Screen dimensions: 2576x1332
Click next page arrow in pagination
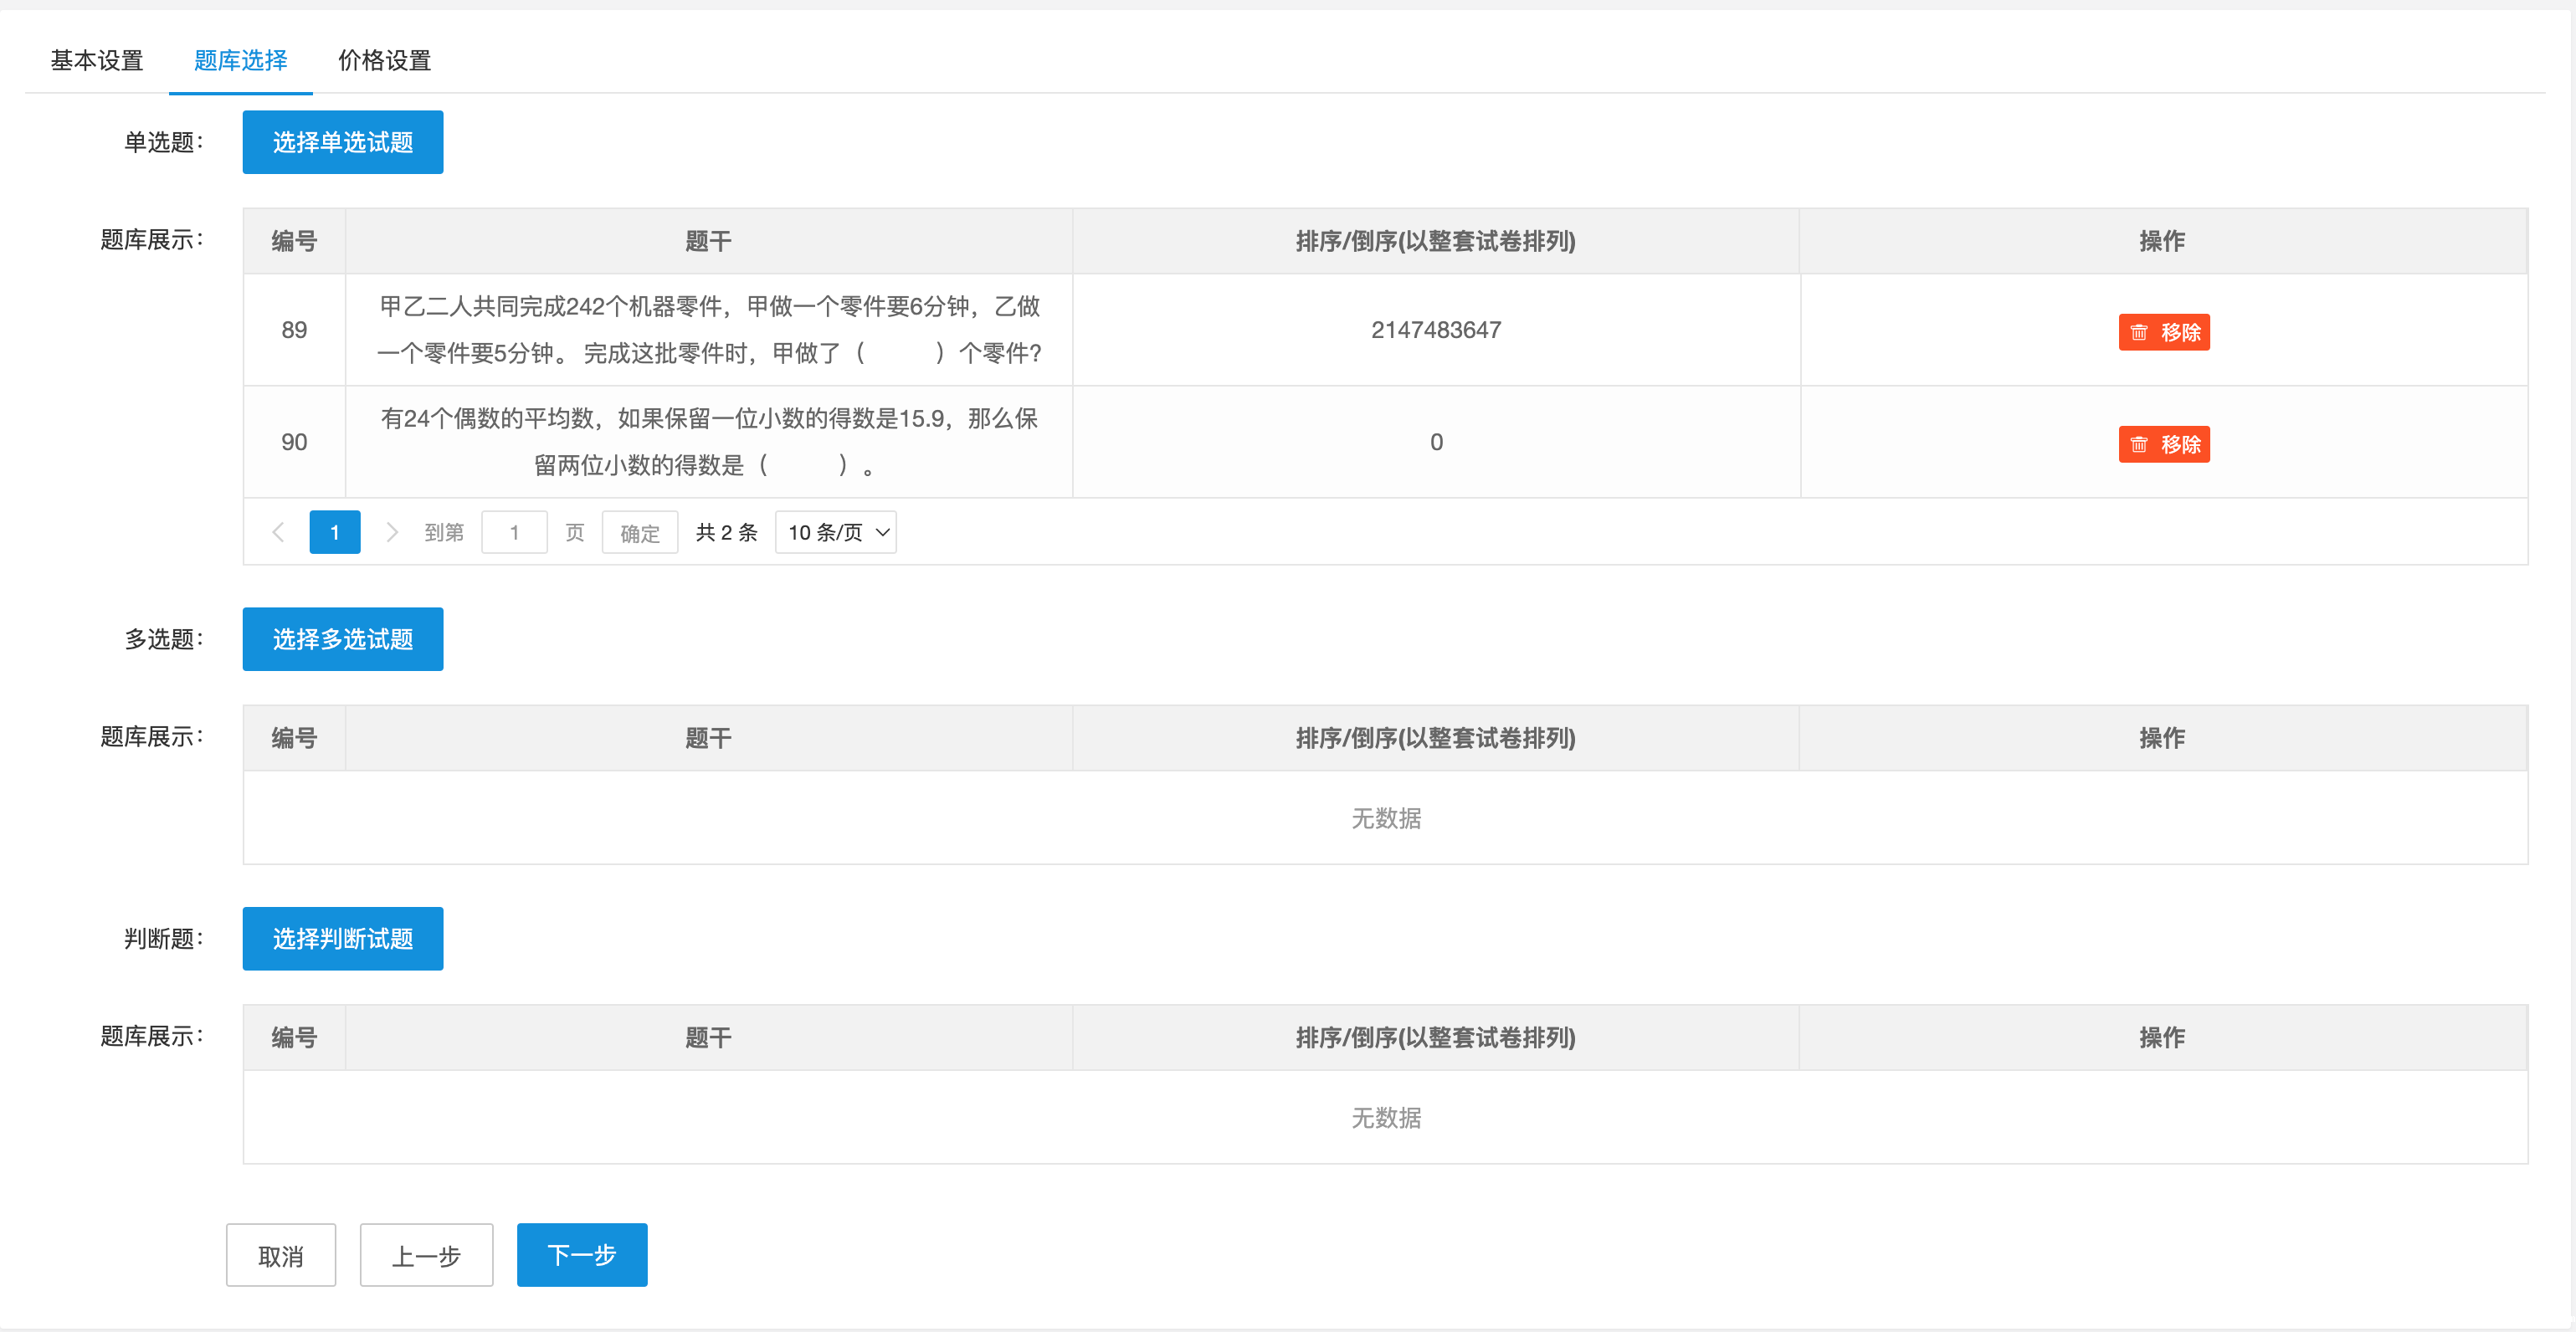click(392, 532)
